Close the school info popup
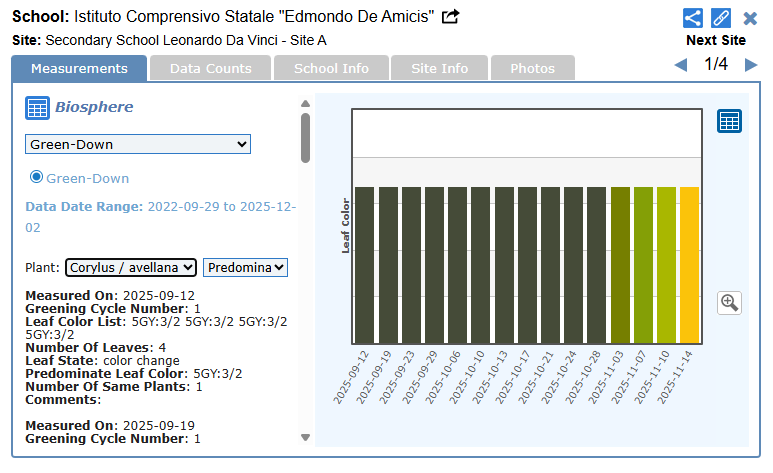Viewport: 773px width, 473px height. point(750,18)
